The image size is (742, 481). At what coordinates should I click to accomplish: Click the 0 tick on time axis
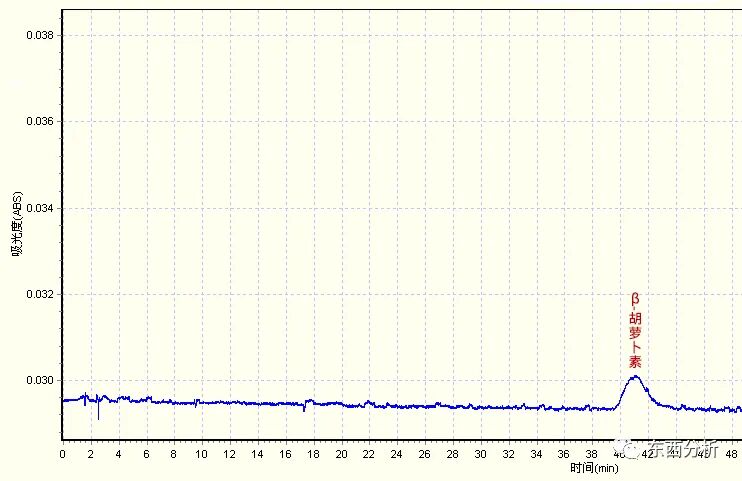click(x=62, y=454)
